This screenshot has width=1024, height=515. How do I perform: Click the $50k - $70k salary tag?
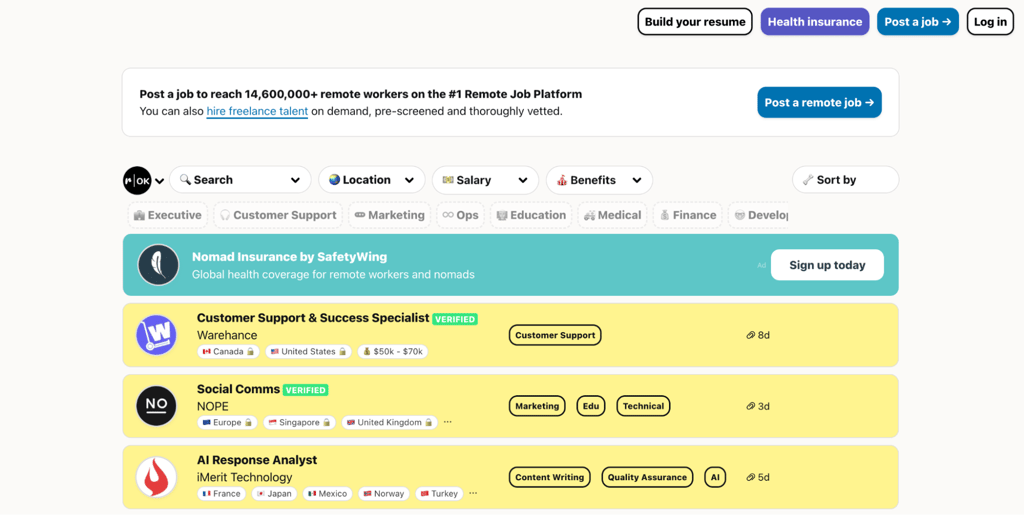392,351
